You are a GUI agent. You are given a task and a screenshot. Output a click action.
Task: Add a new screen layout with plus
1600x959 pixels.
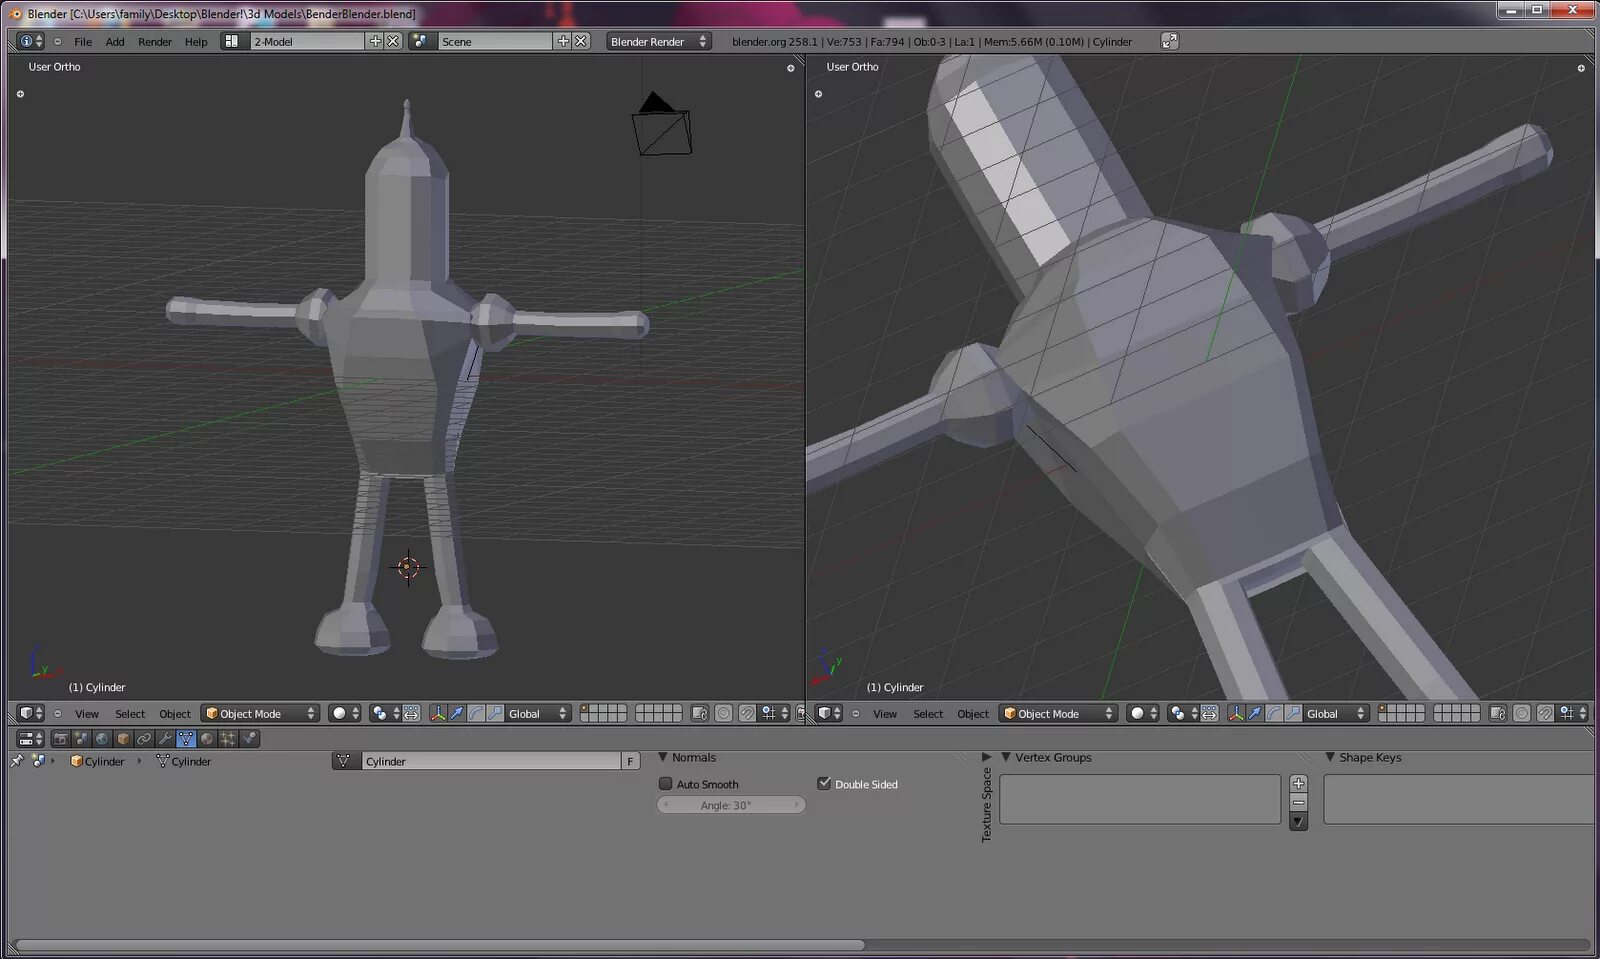pyautogui.click(x=375, y=41)
